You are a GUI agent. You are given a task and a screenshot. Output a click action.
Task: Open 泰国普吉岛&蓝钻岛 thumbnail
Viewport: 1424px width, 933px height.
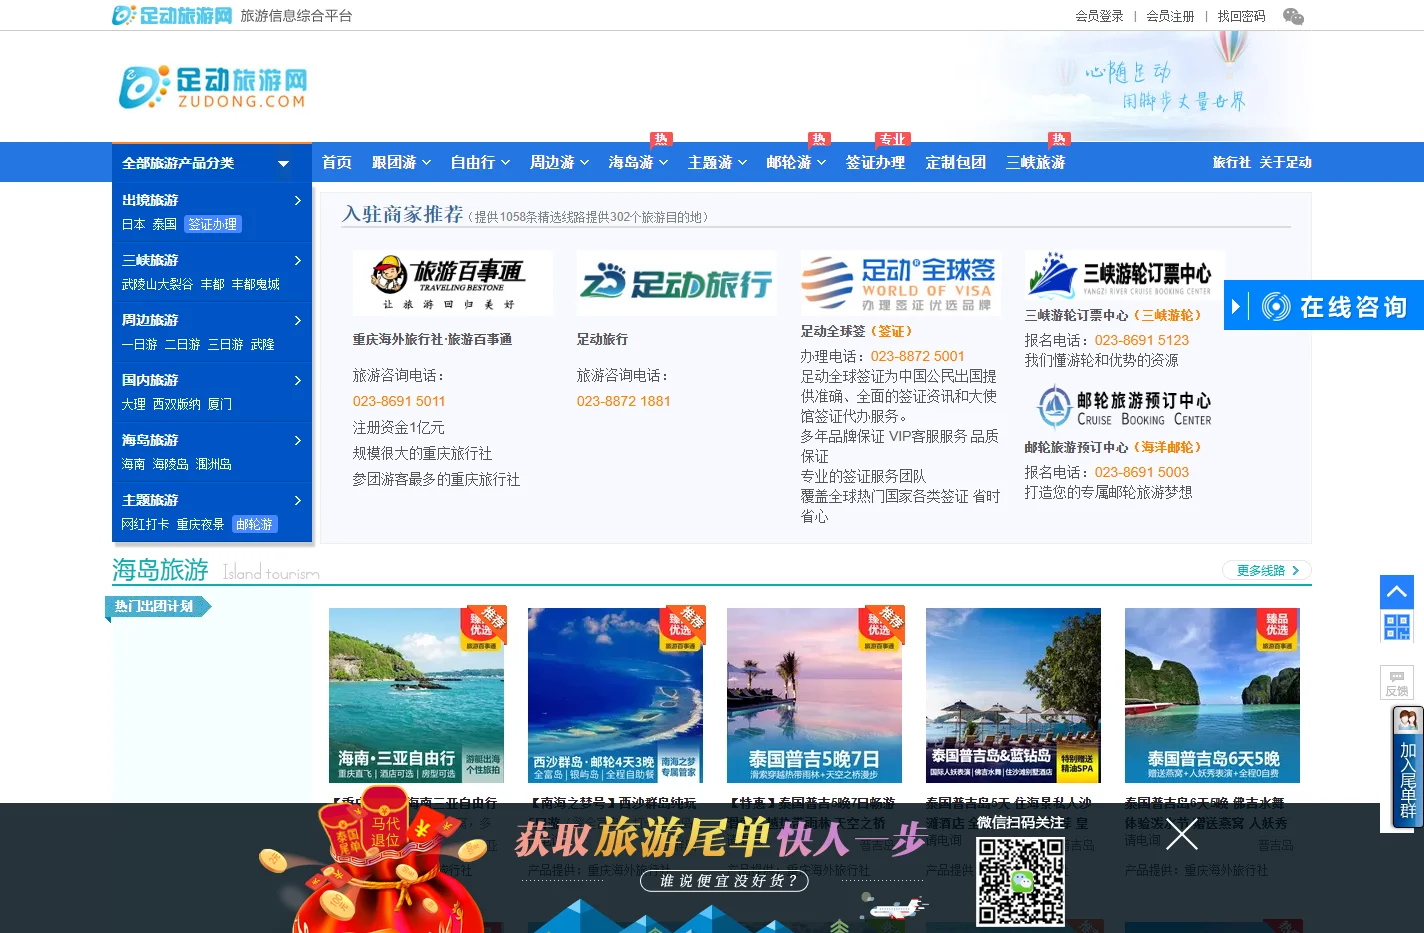click(x=1013, y=695)
